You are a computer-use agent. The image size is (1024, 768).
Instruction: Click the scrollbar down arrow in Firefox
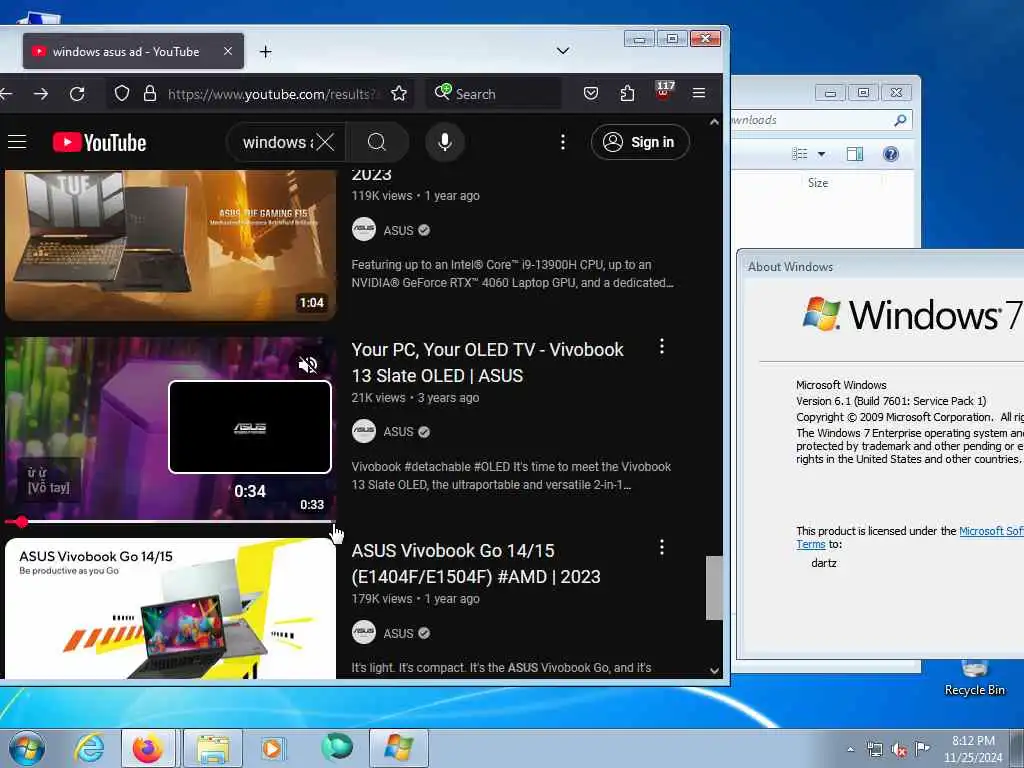point(714,671)
